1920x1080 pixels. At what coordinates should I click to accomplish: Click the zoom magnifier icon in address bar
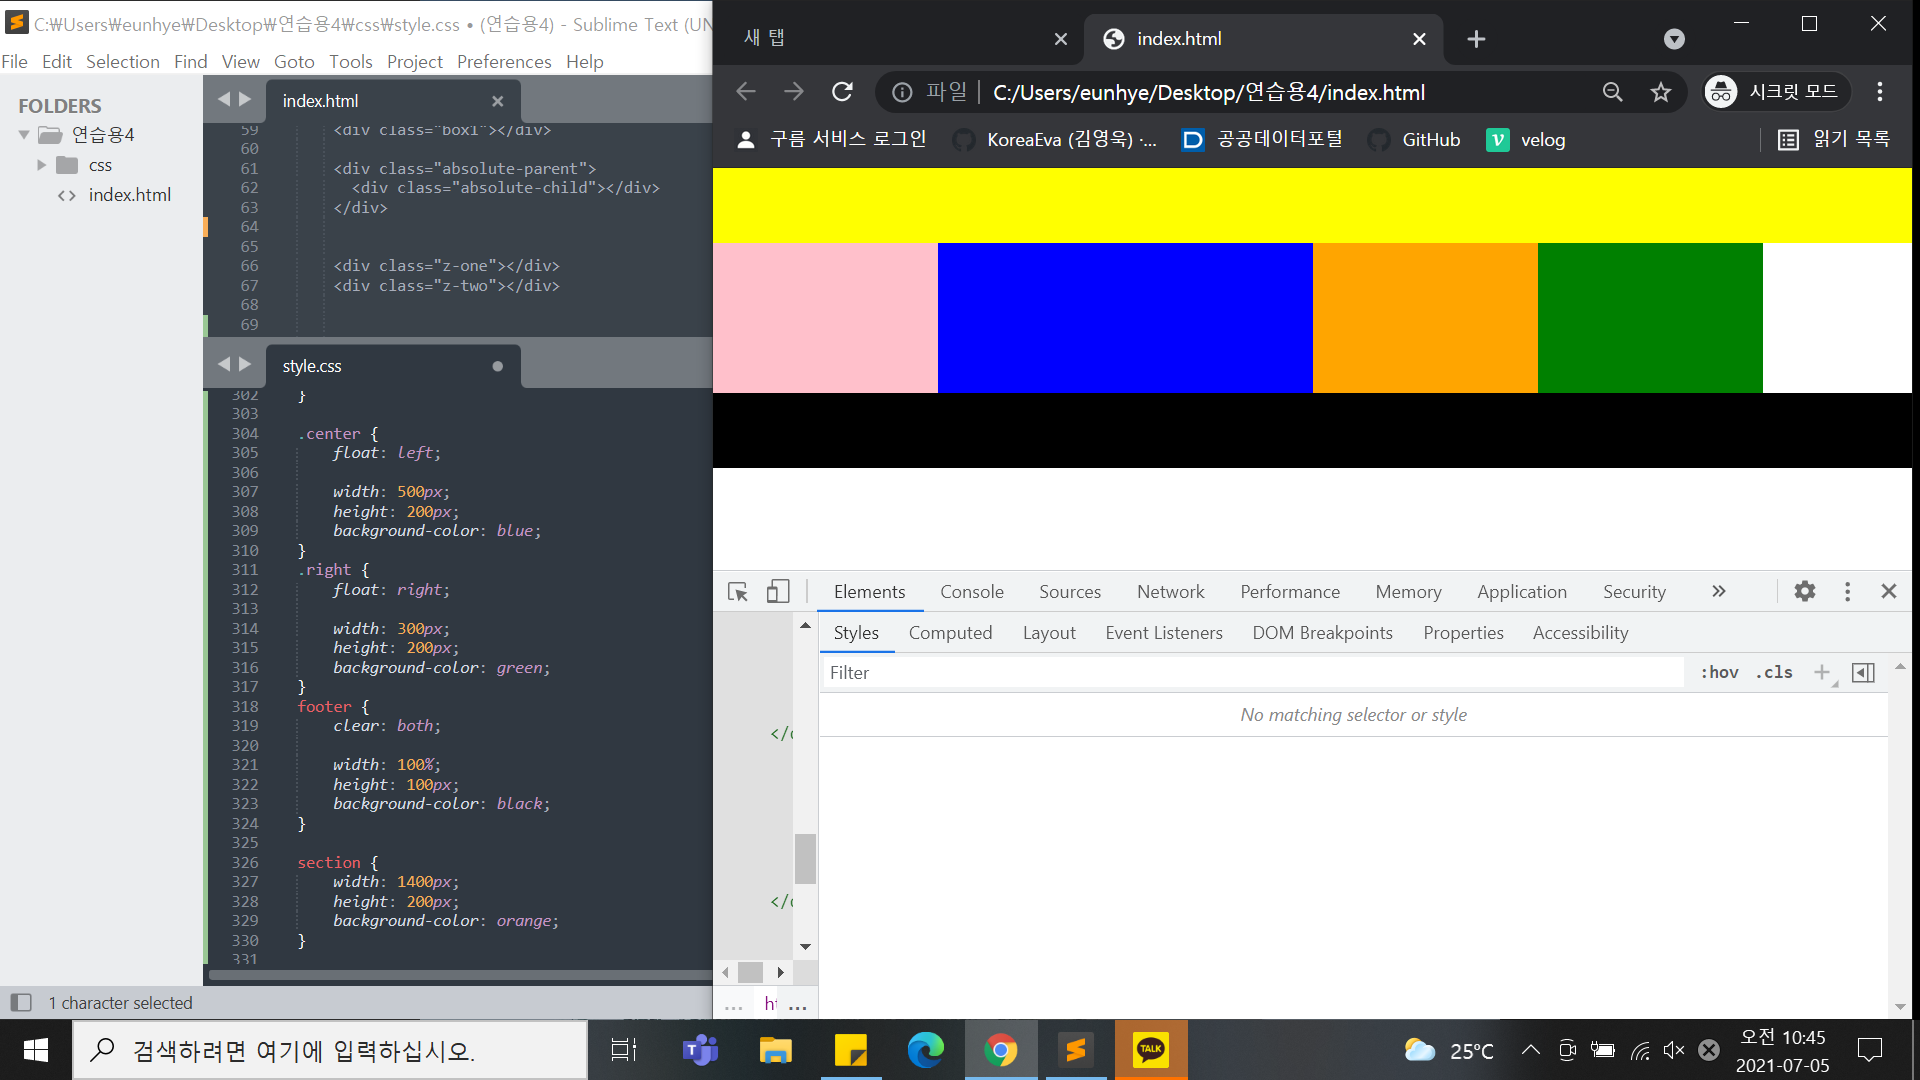(x=1612, y=92)
